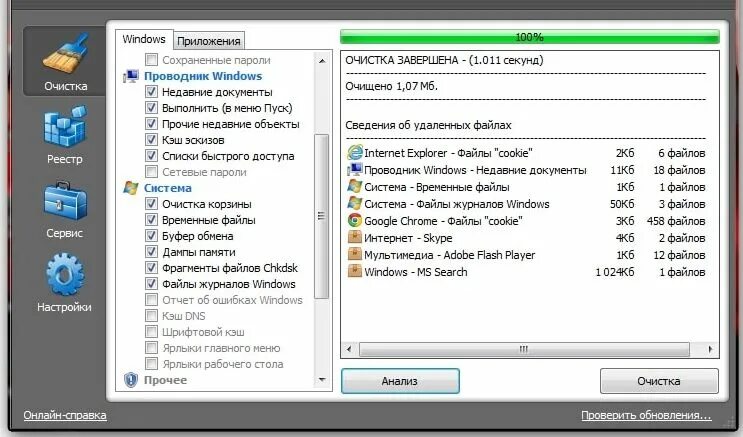Click the Прочее shield icon
The width and height of the screenshot is (743, 437).
point(131,380)
